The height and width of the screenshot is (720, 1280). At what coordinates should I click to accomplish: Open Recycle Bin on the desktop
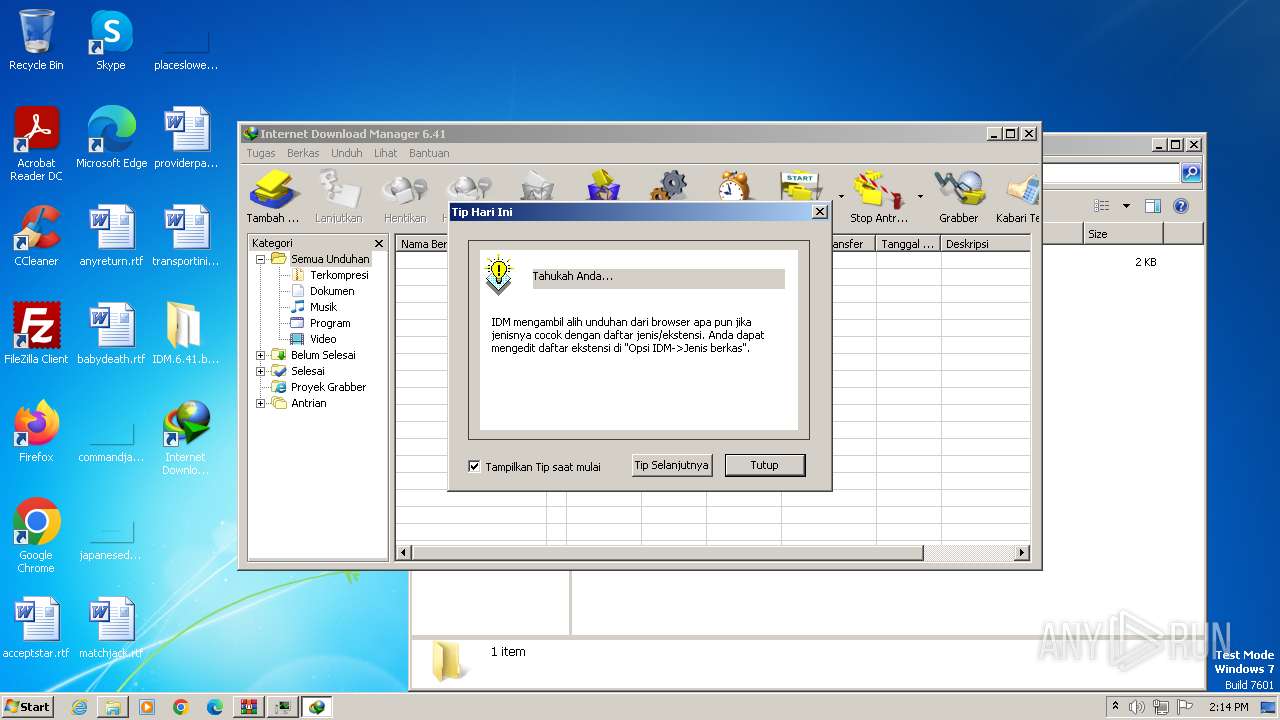(x=36, y=40)
